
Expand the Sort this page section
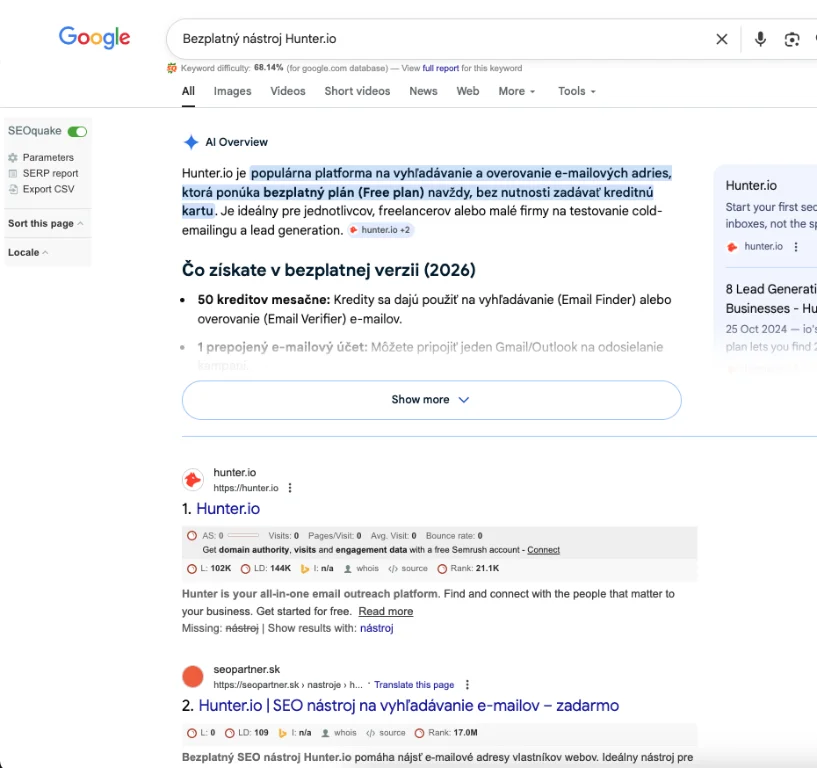coord(45,223)
